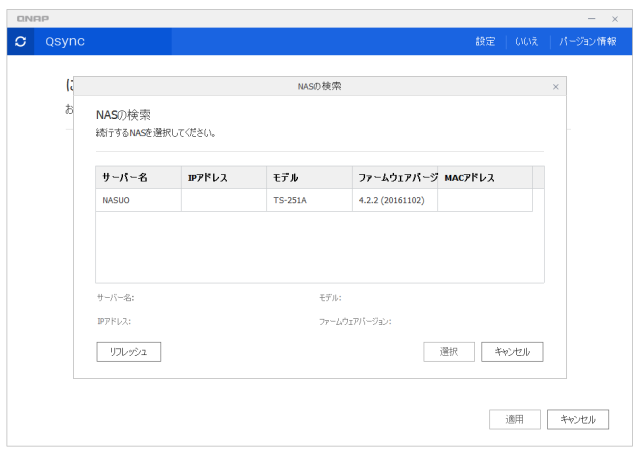This screenshot has height=455, width=642.
Task: Click いいえ in the blue header
Action: click(527, 41)
